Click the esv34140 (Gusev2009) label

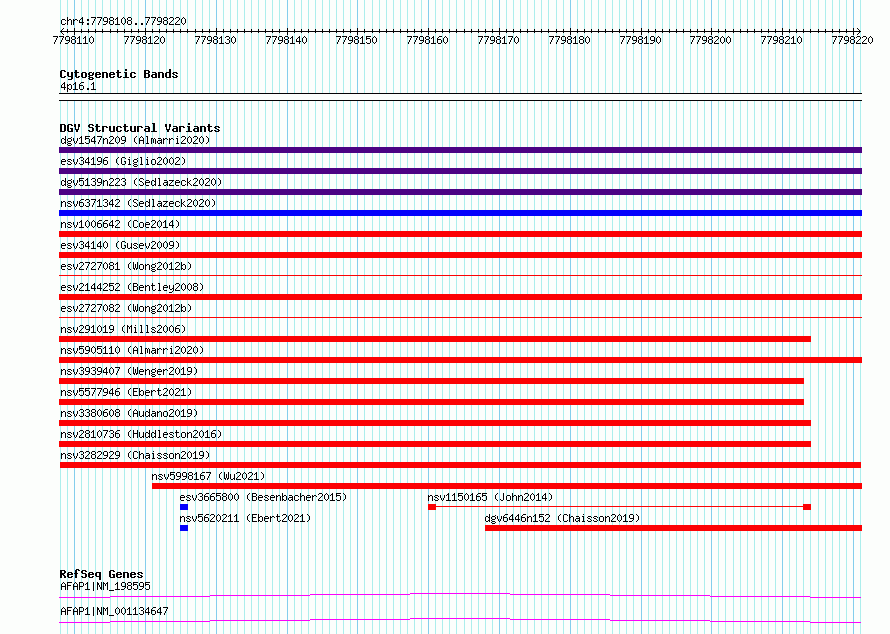tap(120, 245)
